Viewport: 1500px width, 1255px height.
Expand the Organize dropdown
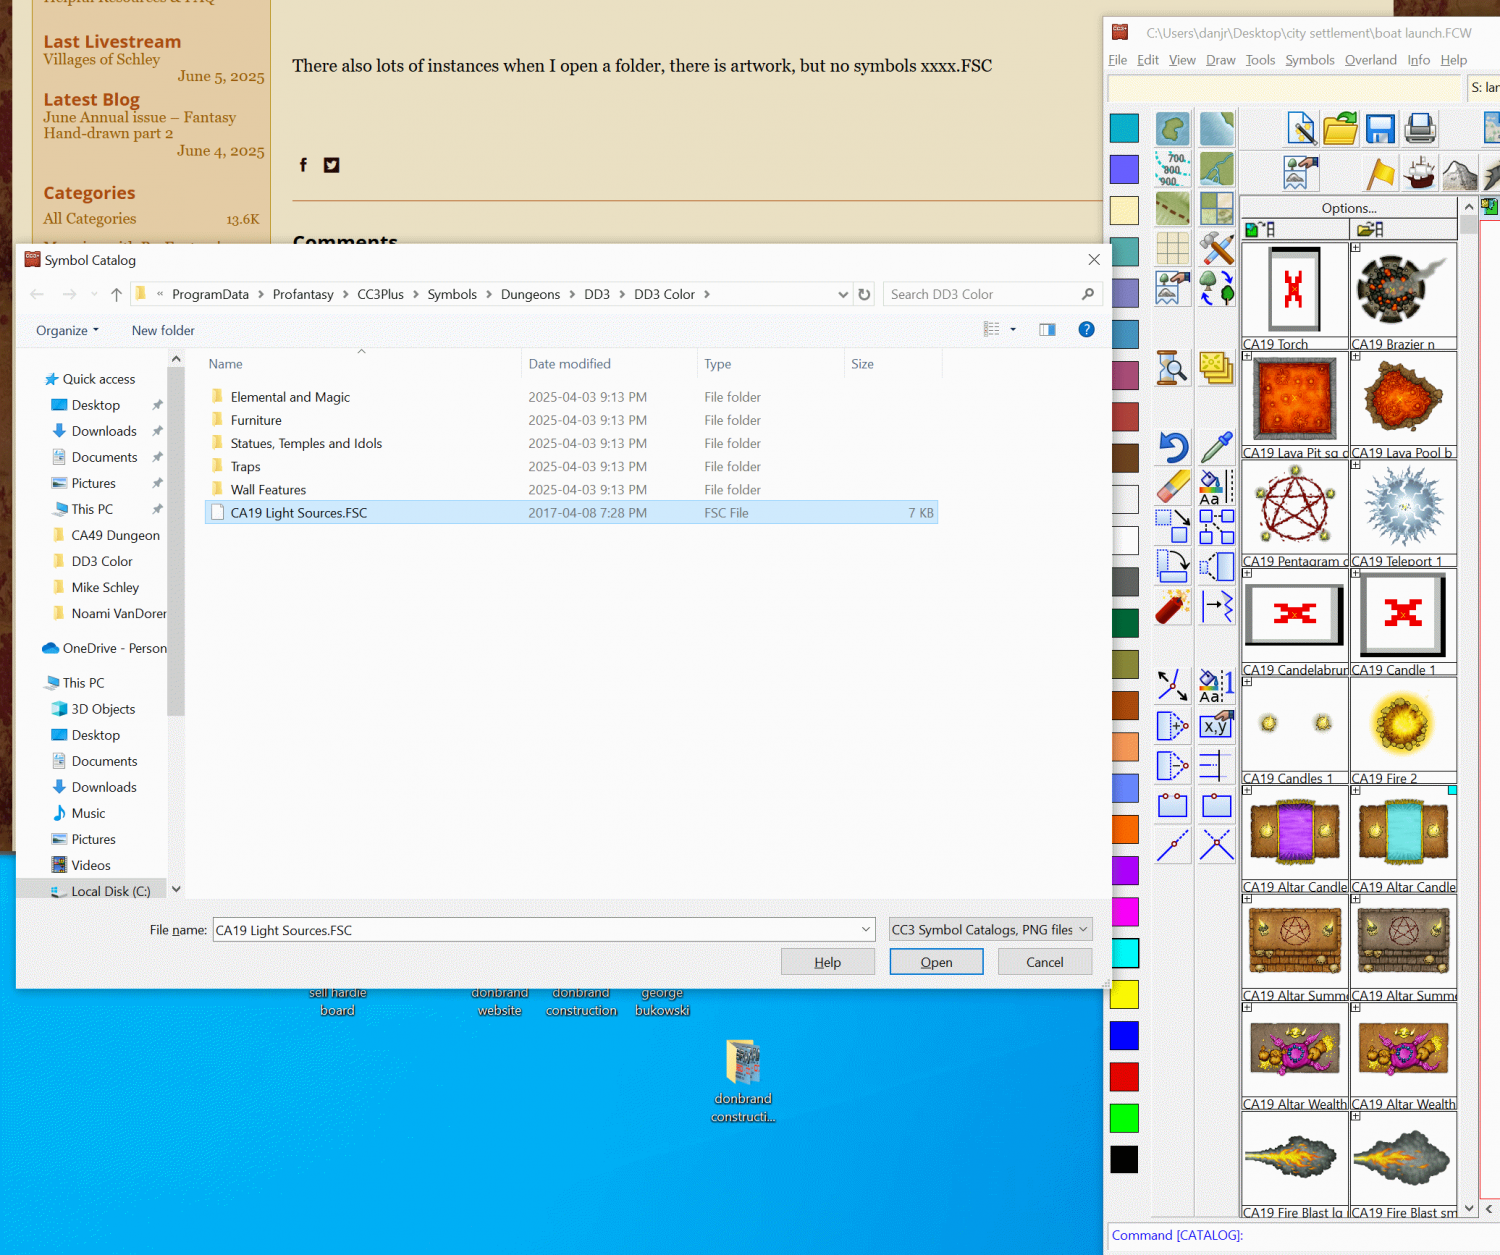pos(67,330)
